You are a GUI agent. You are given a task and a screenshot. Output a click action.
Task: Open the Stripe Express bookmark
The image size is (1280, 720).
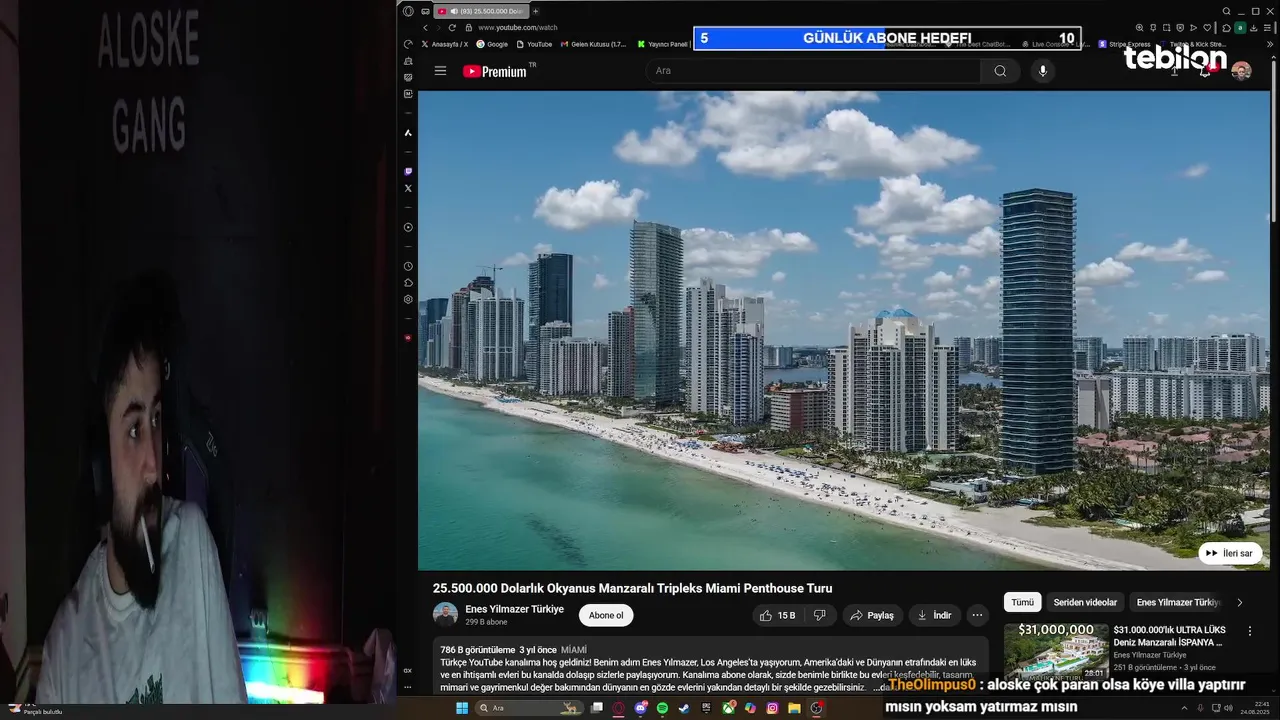click(x=1125, y=44)
